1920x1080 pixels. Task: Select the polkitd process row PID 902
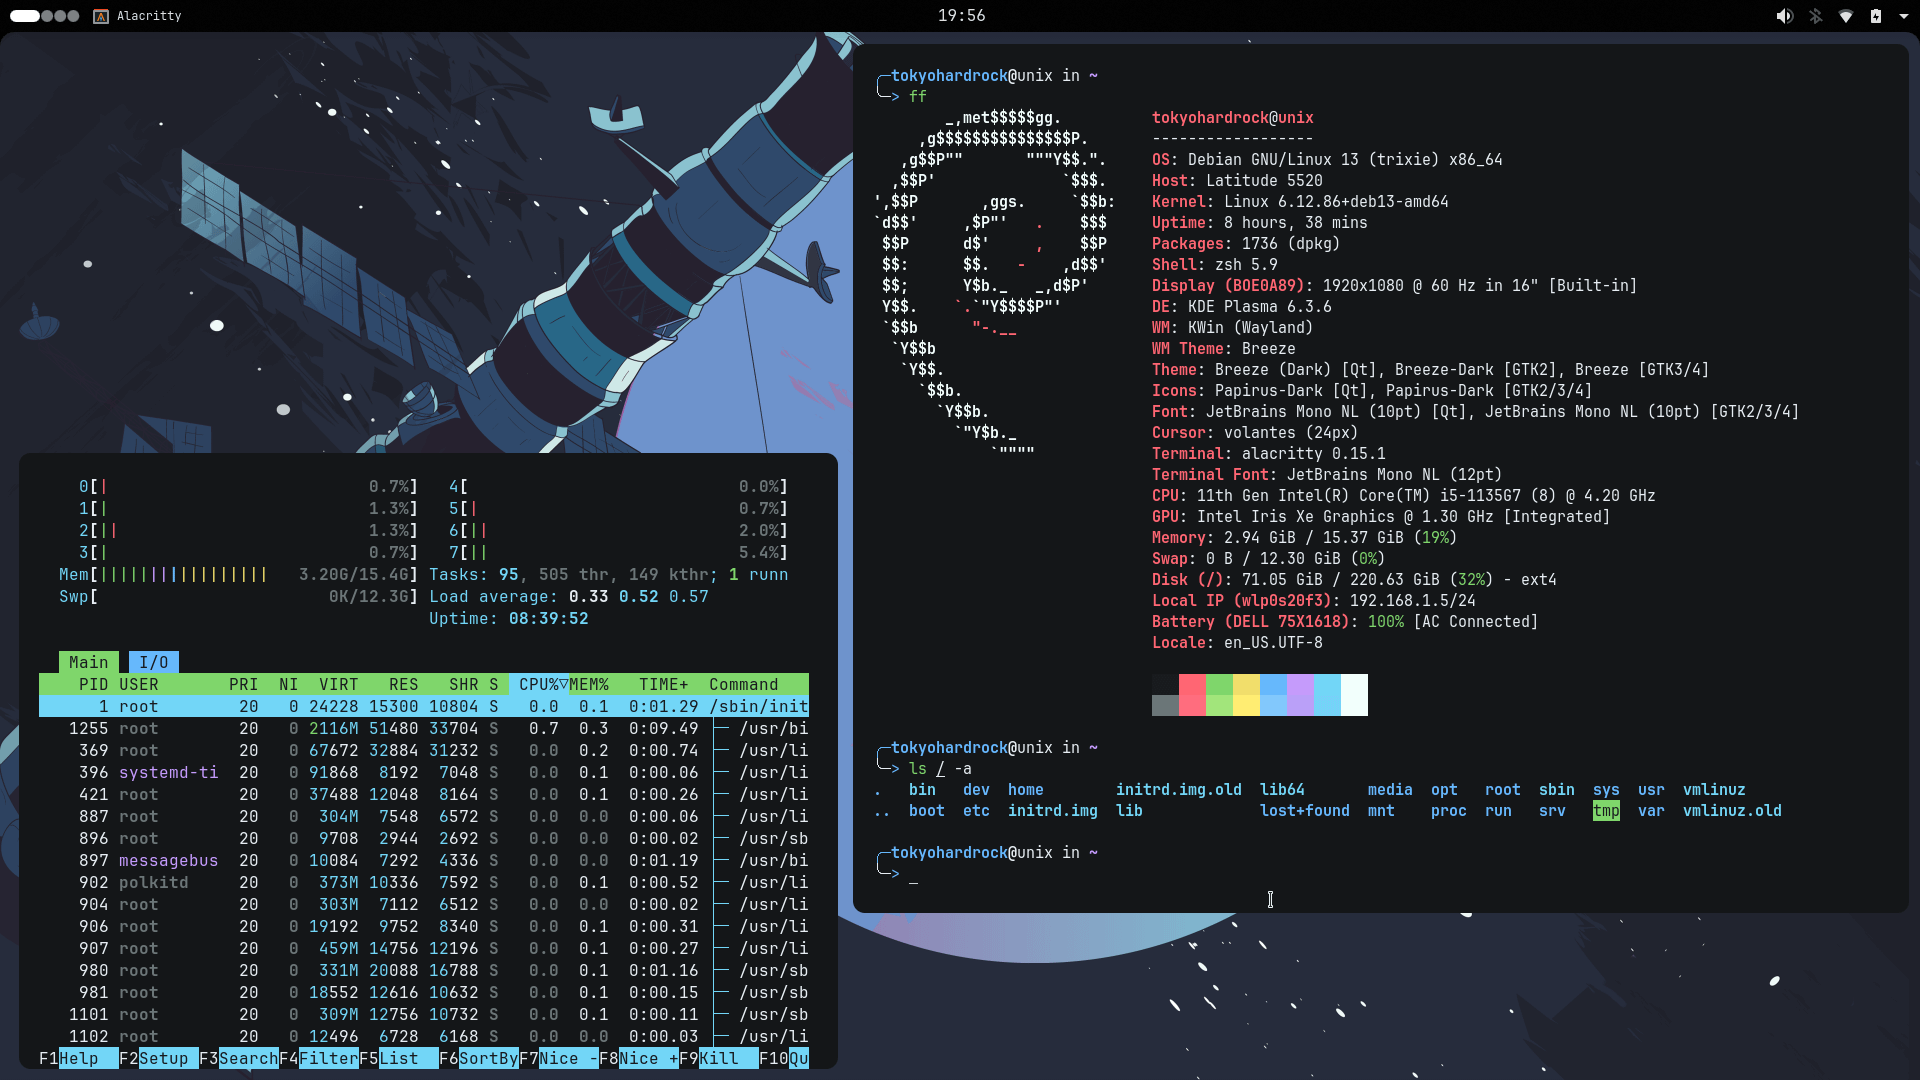point(424,882)
